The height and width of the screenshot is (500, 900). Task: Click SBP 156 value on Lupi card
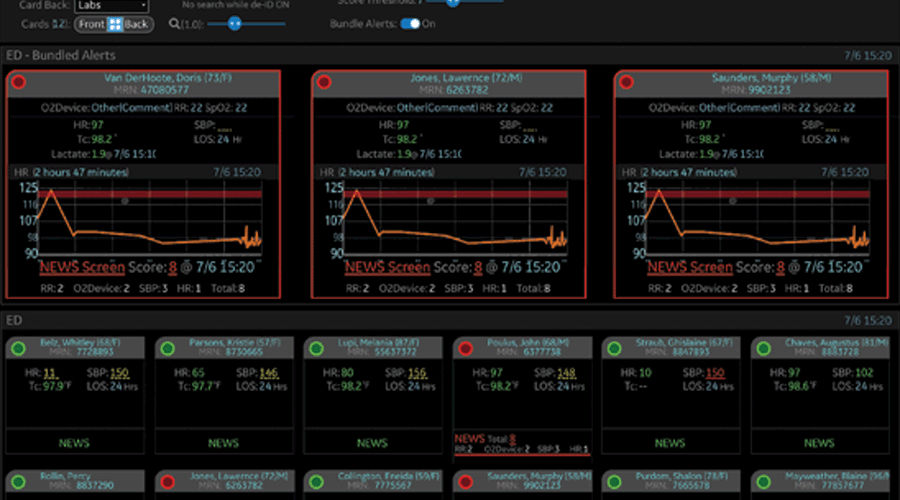point(417,373)
